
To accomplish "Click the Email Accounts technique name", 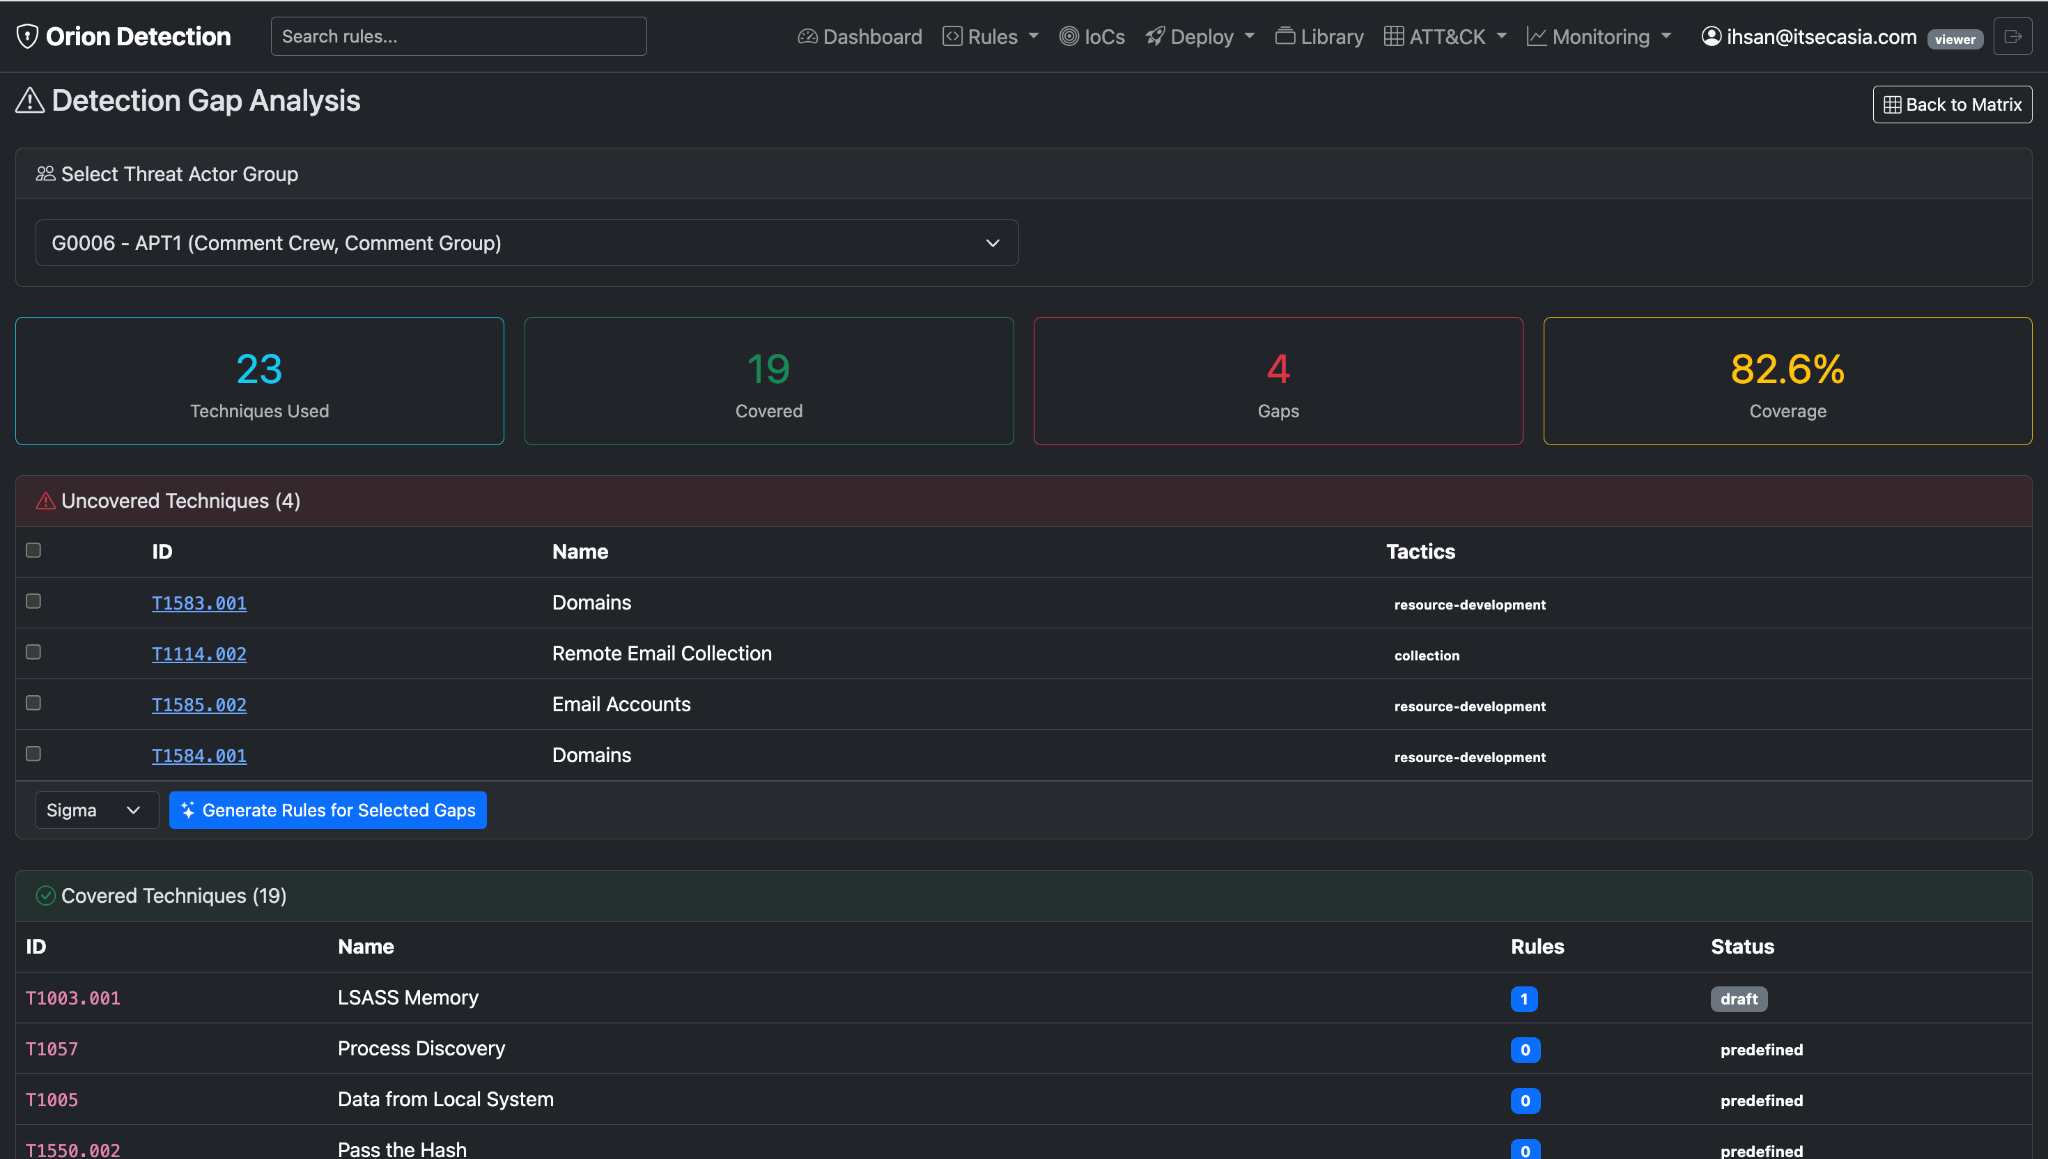I will tap(621, 705).
